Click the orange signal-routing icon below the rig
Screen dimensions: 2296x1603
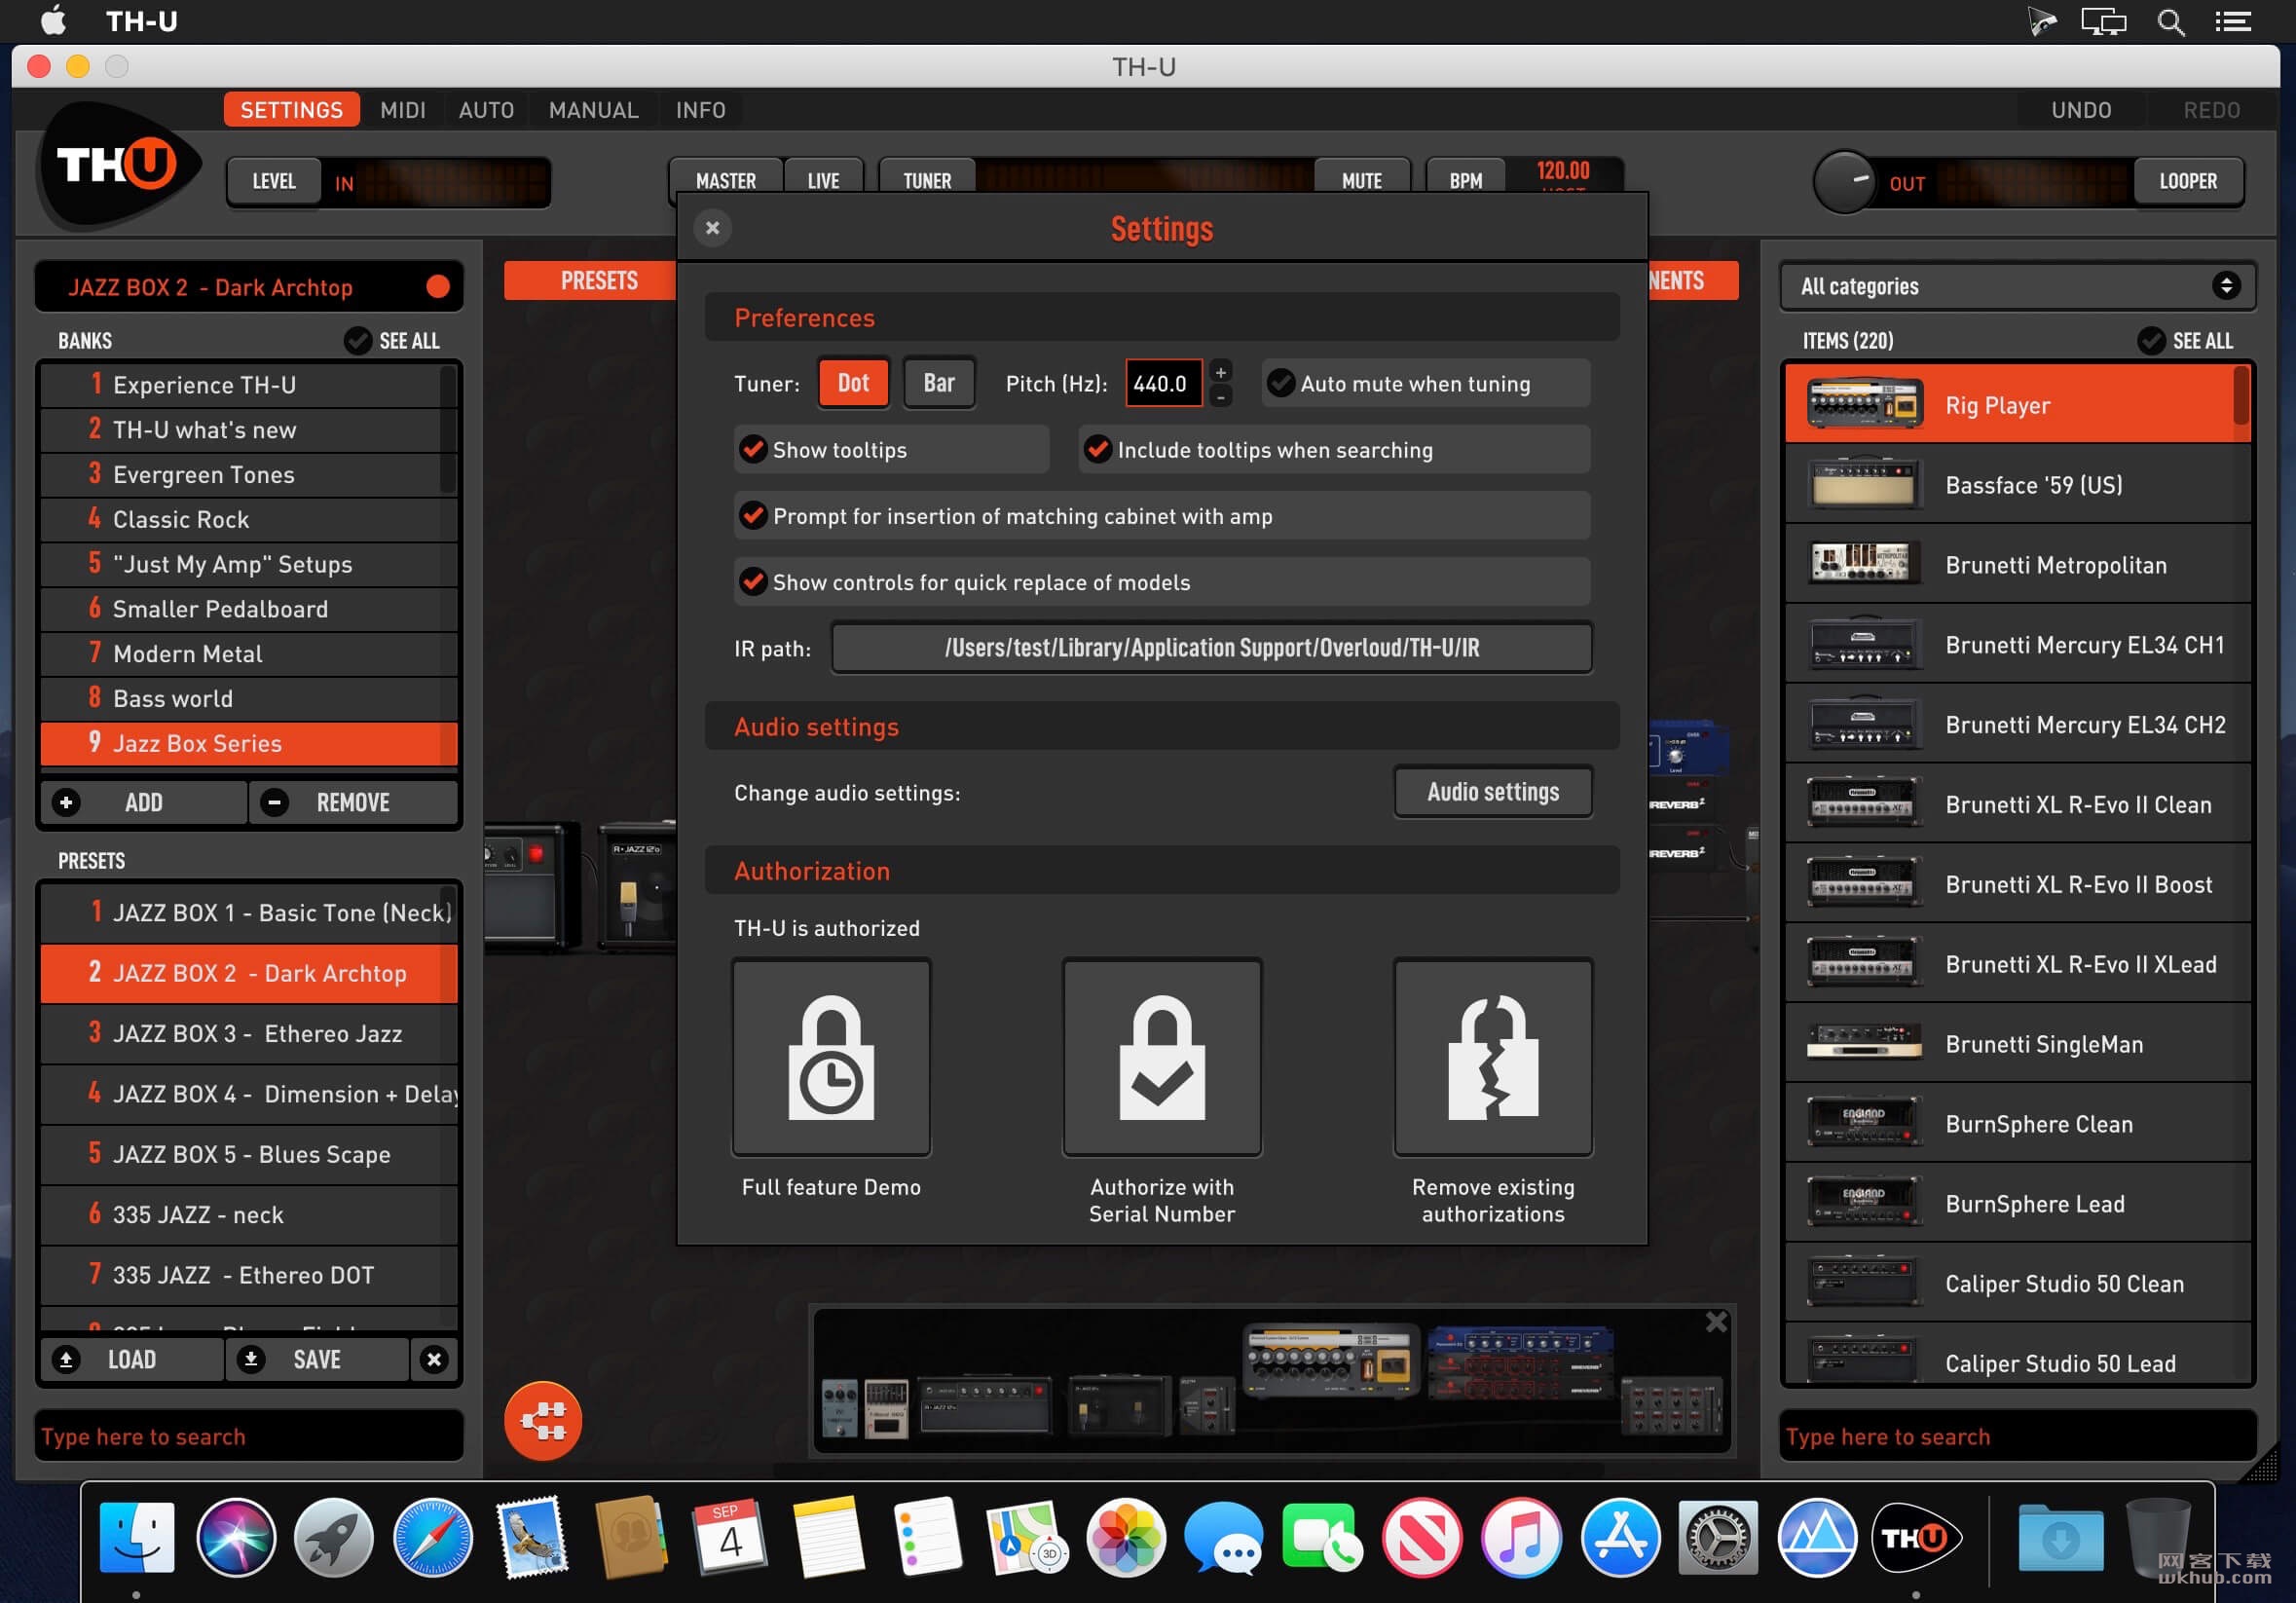pos(543,1420)
